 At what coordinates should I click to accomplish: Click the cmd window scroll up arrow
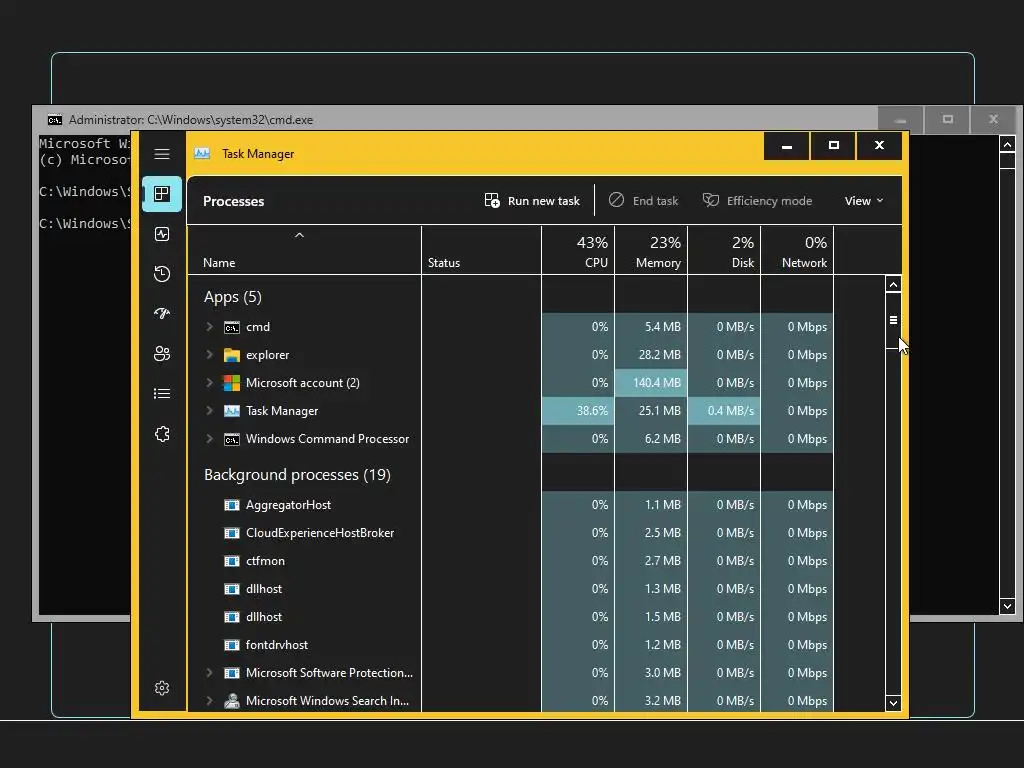pyautogui.click(x=1007, y=144)
